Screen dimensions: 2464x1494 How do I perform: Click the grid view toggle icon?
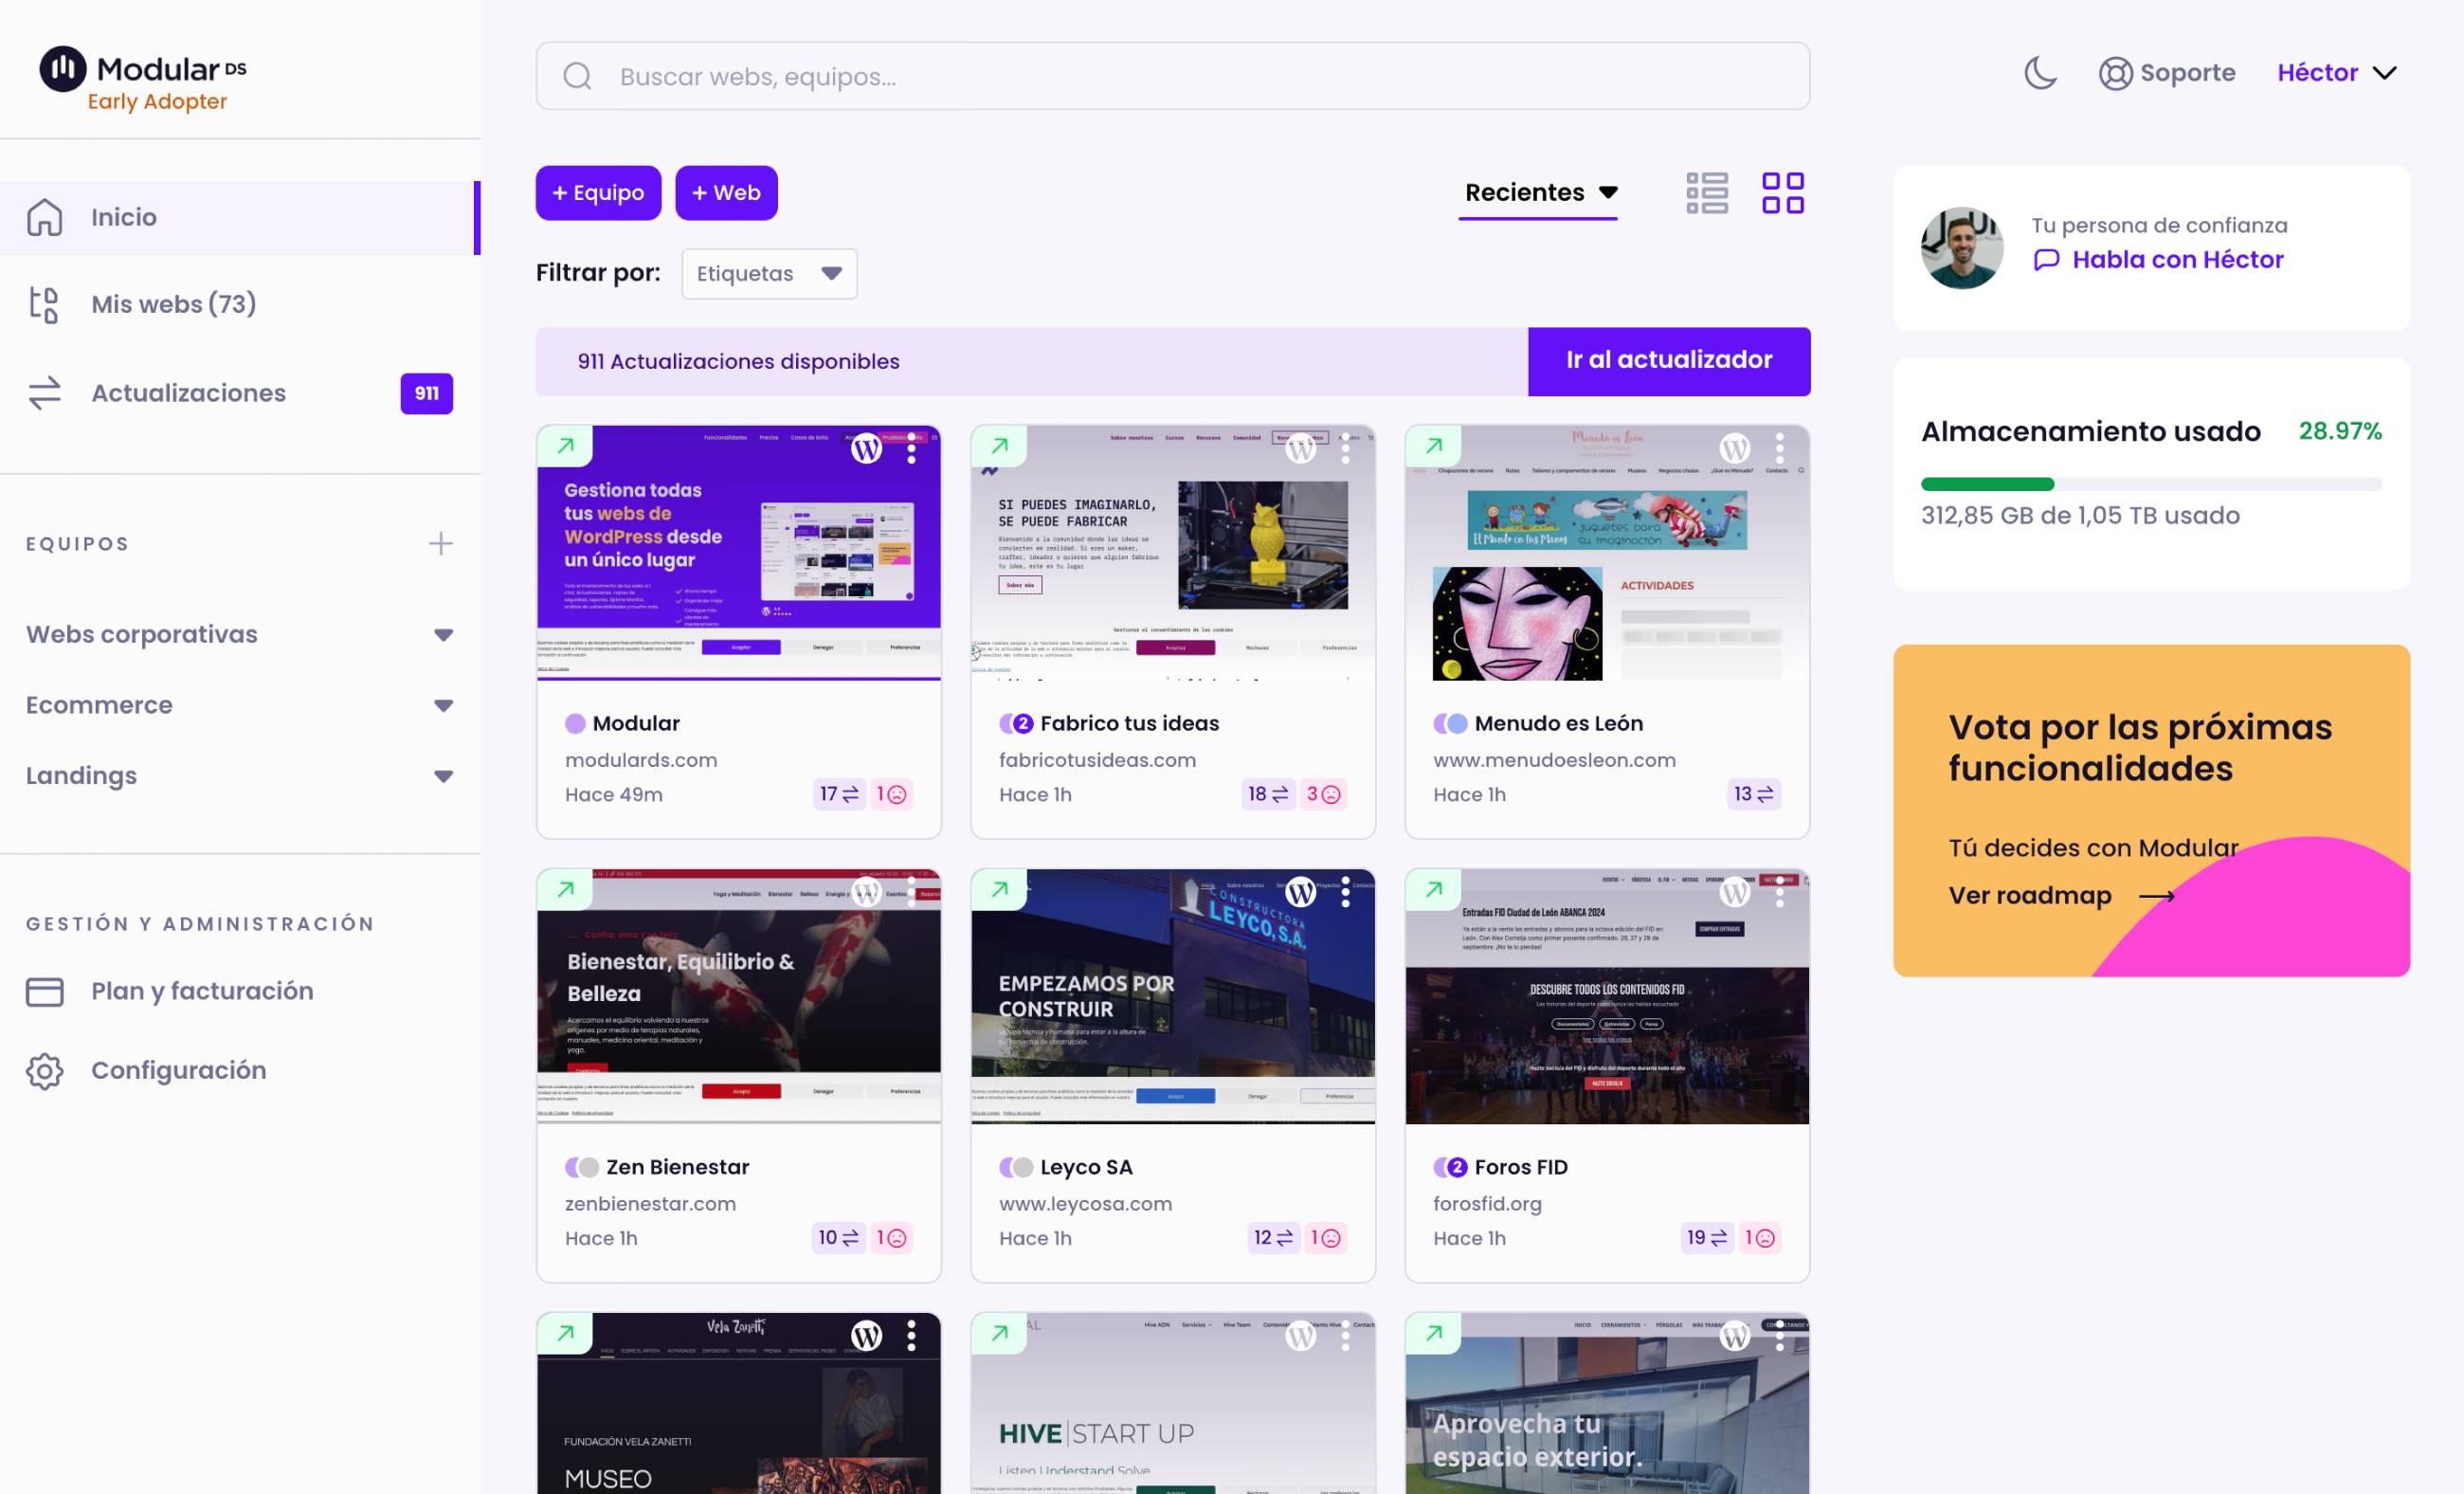point(1783,190)
